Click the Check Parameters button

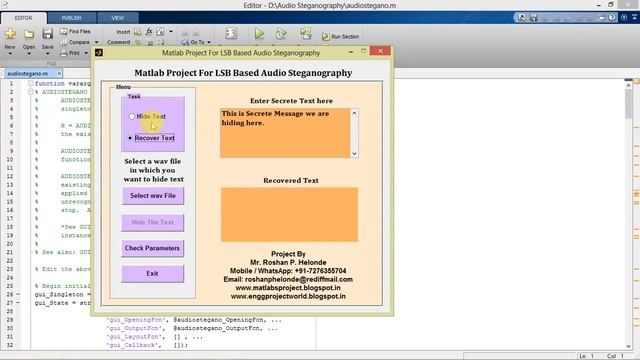pos(152,248)
